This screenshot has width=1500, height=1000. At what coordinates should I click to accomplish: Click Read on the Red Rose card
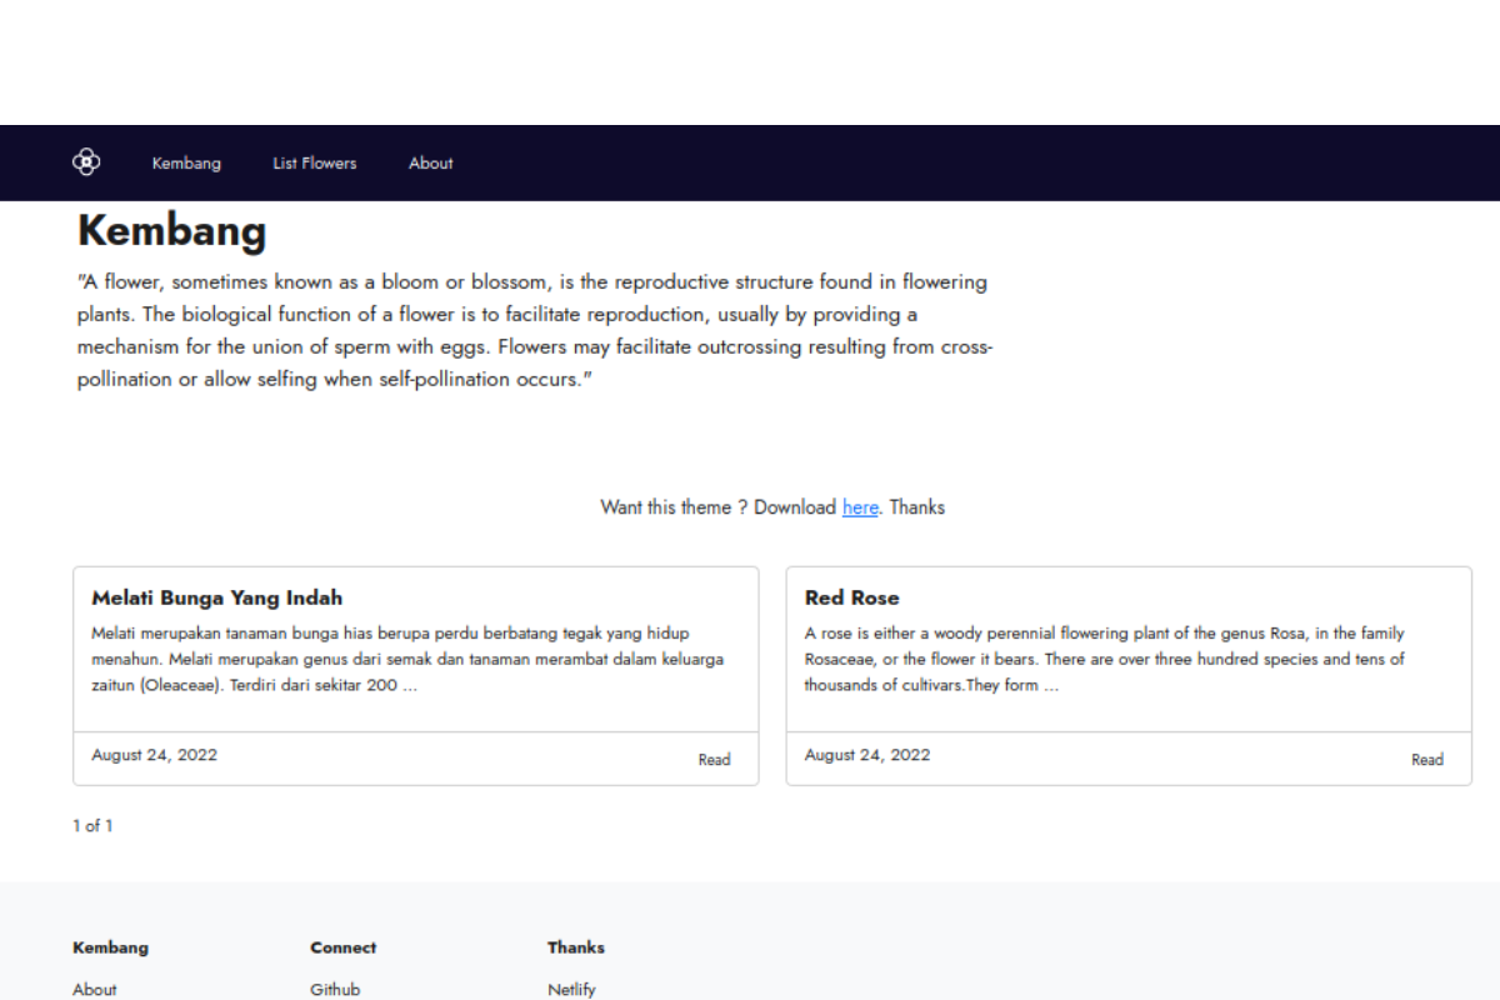point(1427,760)
